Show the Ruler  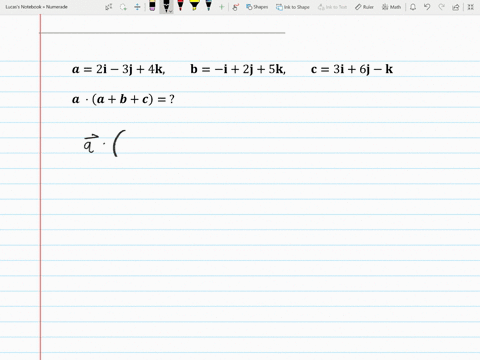click(x=364, y=7)
